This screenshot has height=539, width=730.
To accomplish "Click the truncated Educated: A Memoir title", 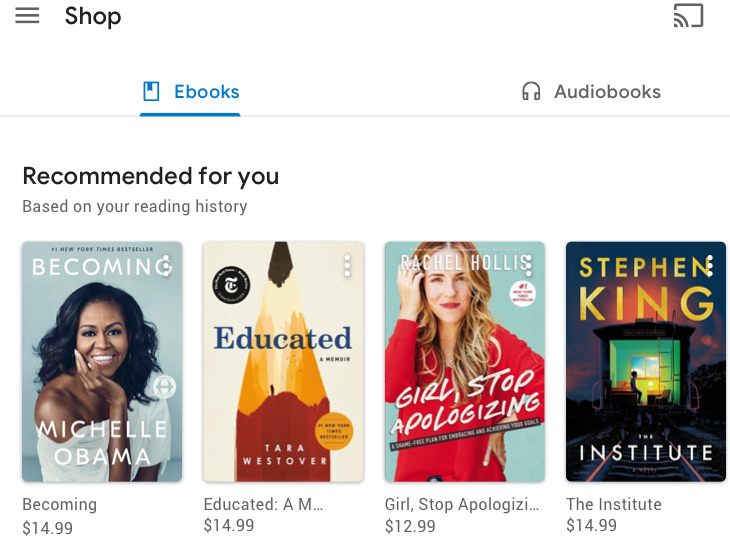I will click(263, 504).
